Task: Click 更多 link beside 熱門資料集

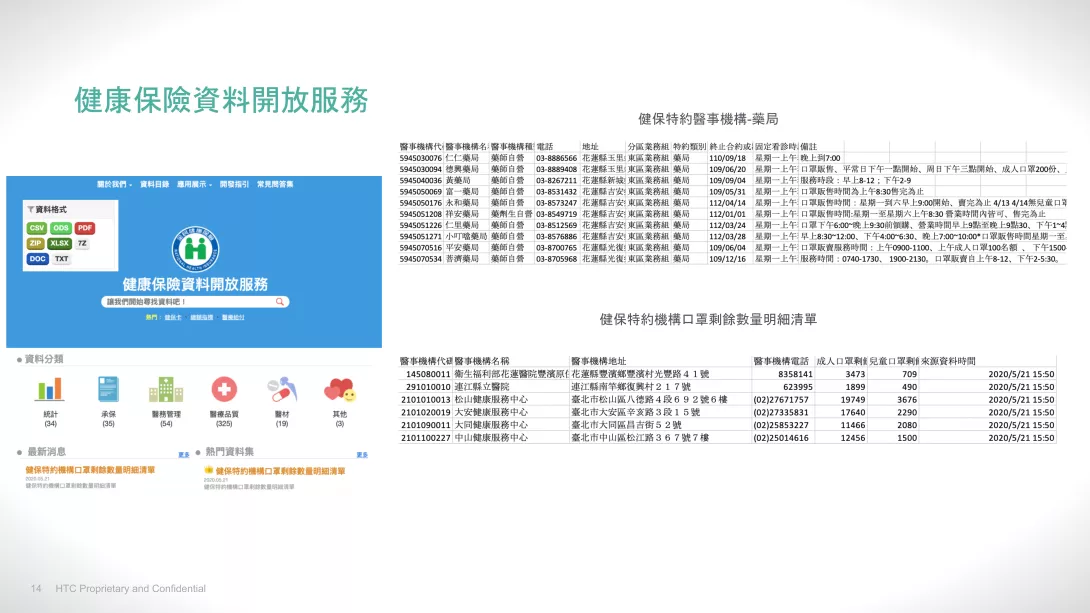Action: coord(362,455)
